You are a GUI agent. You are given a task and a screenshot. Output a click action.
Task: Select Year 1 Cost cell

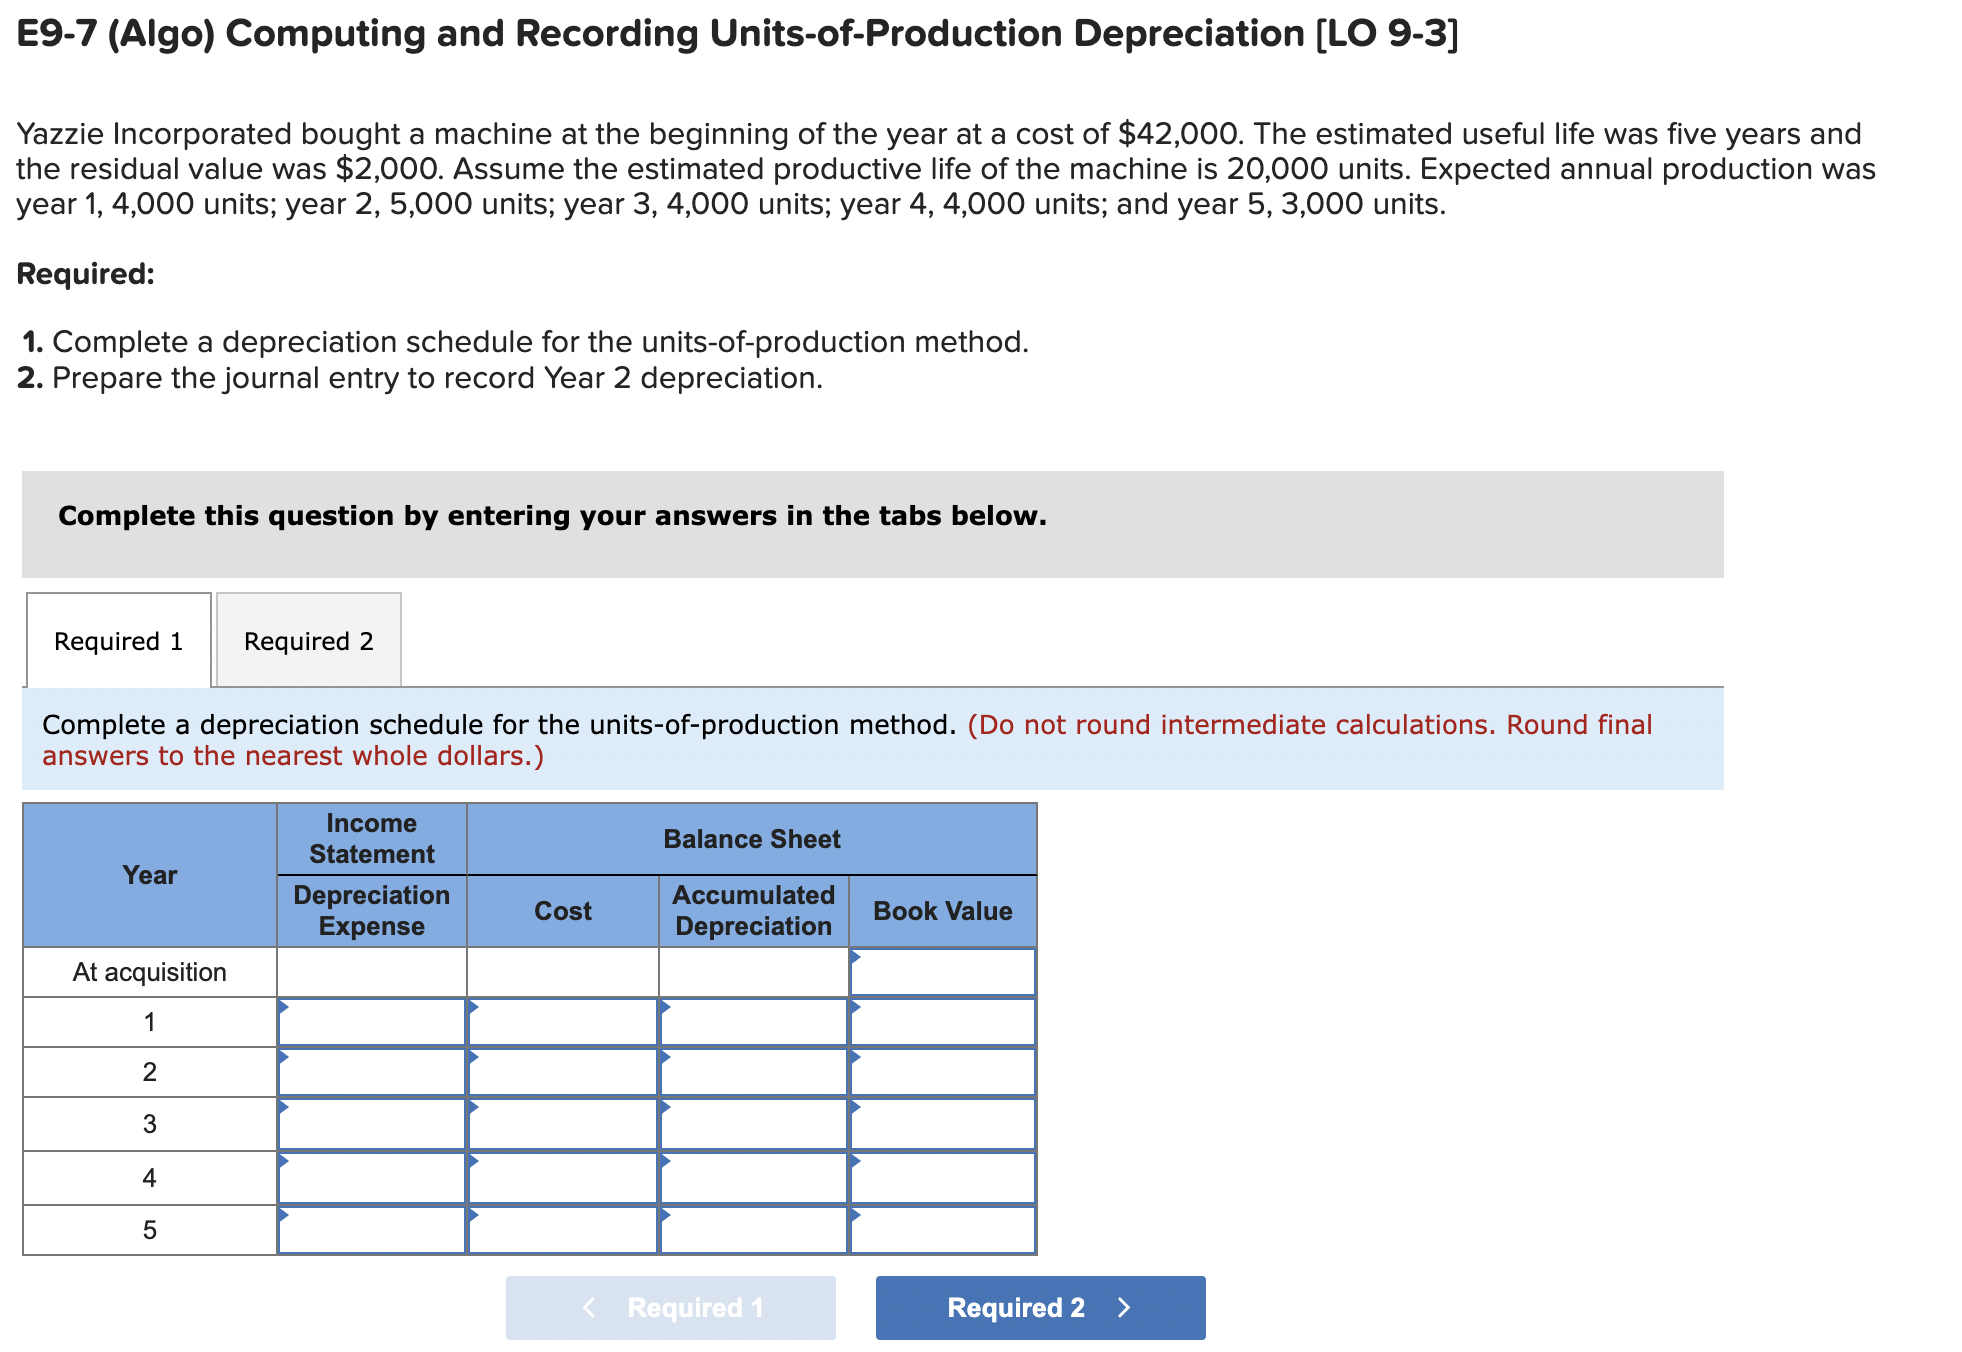[563, 1022]
